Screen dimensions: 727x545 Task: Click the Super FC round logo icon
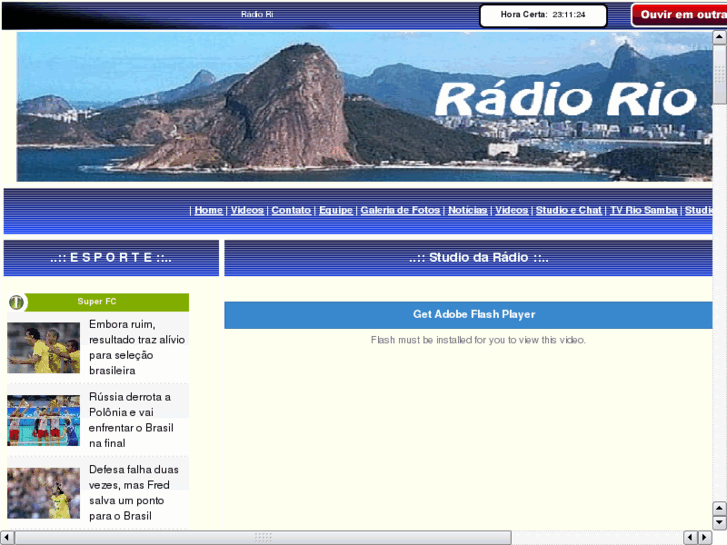17,302
